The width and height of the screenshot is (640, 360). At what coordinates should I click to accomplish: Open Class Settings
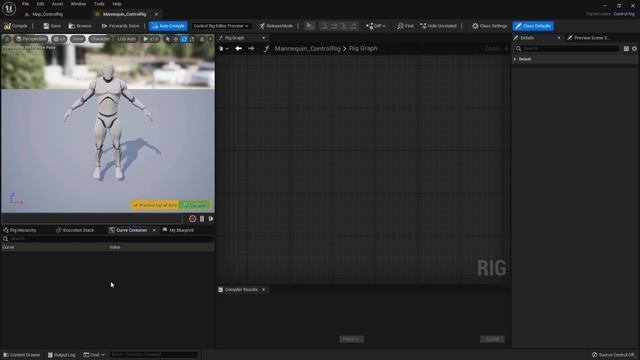click(x=489, y=26)
